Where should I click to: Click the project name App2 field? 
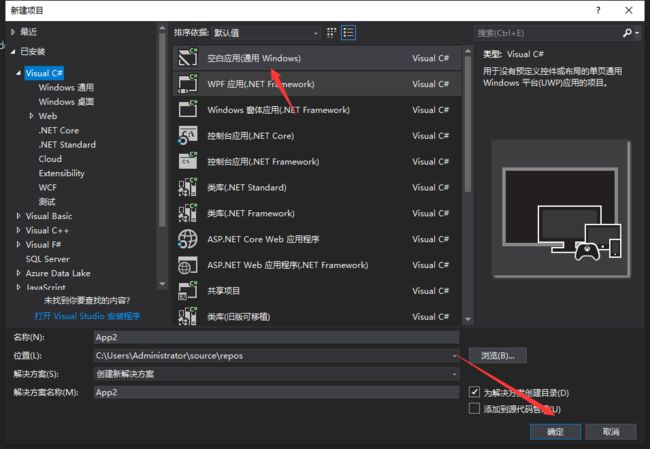pyautogui.click(x=276, y=337)
